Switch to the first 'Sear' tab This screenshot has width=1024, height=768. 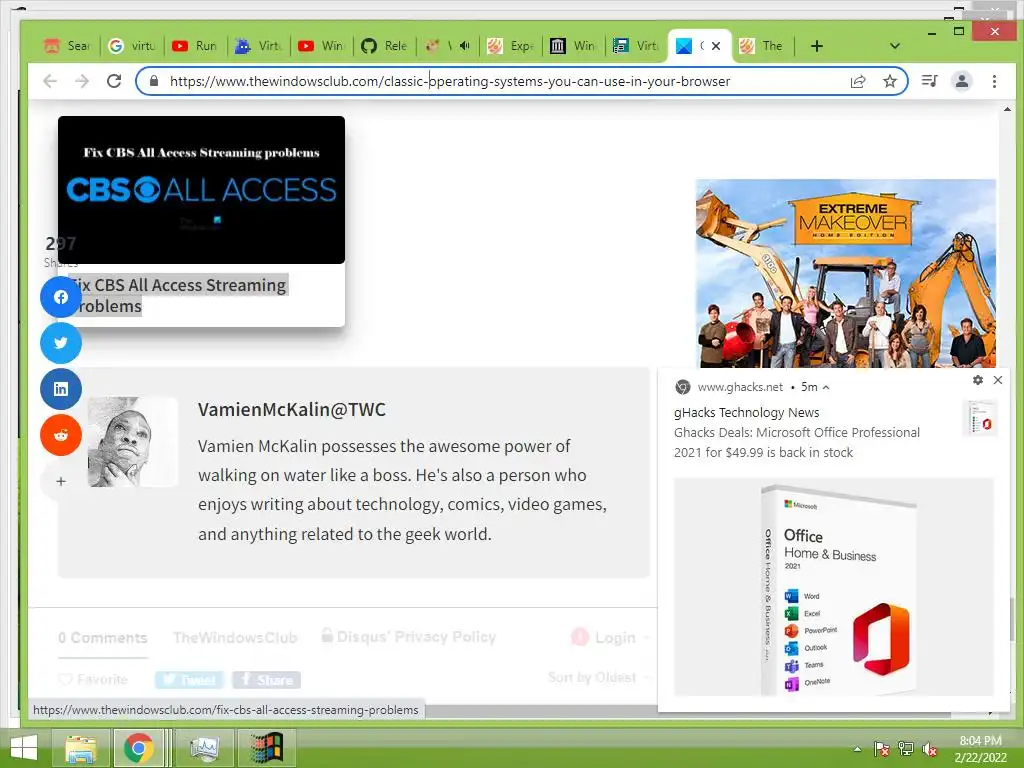tap(68, 46)
